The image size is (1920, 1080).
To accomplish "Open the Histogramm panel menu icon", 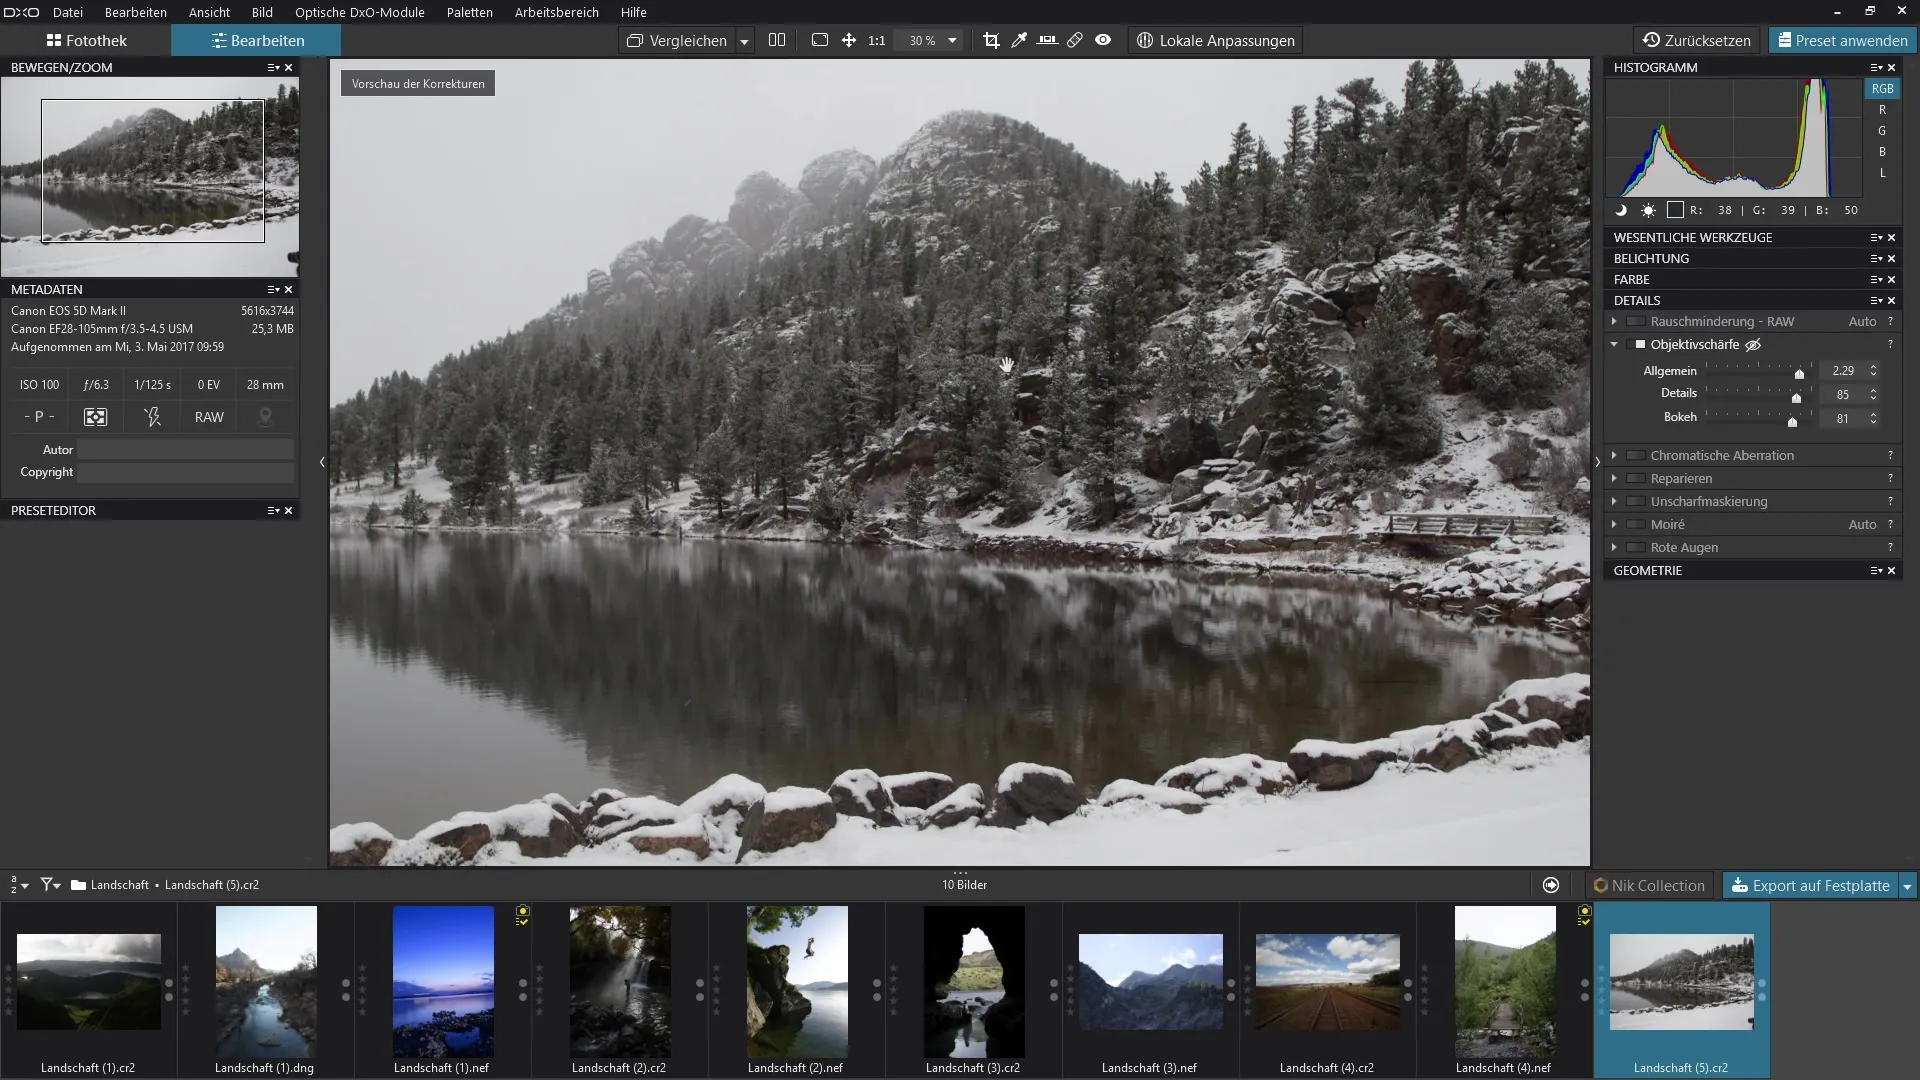I will (x=1876, y=68).
